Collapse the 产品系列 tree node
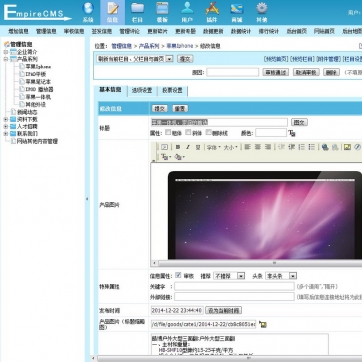Viewport: 362px width, 362px height. click(6, 59)
